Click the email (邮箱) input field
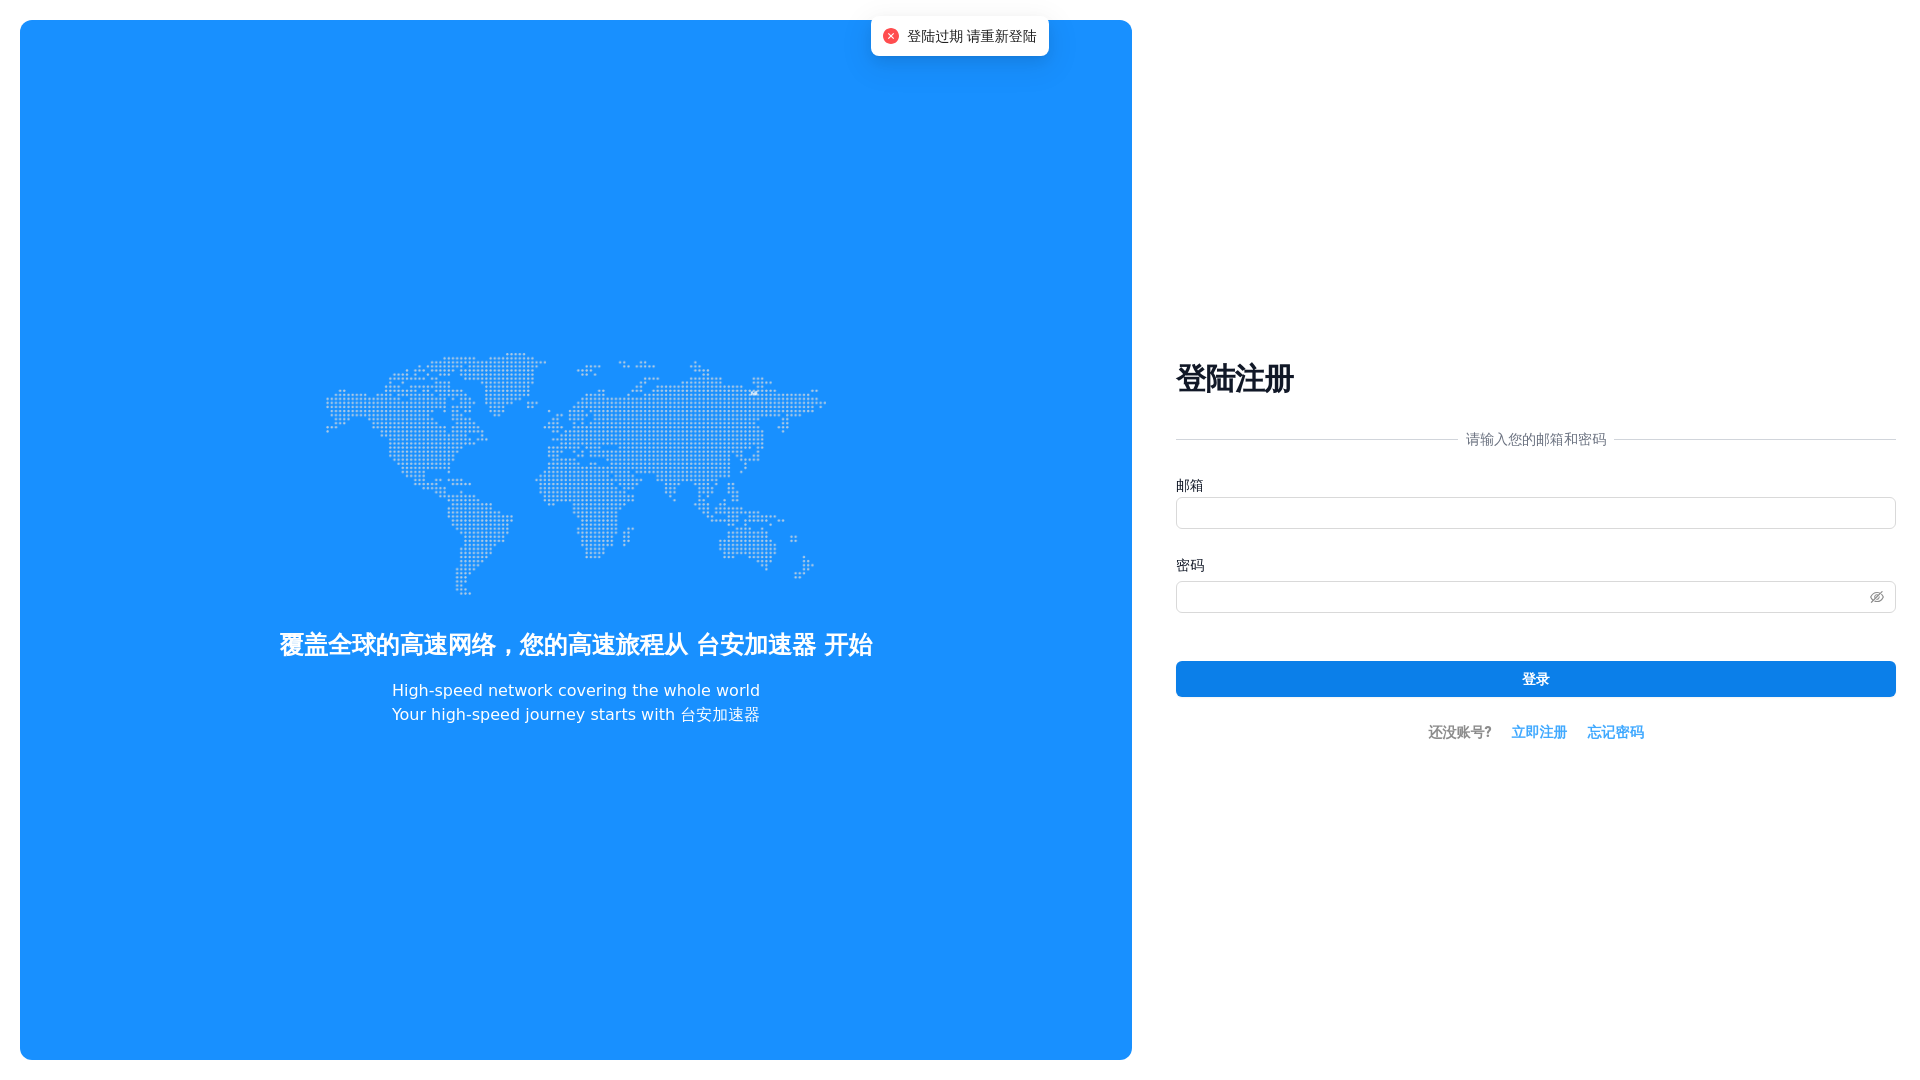 (x=1535, y=513)
